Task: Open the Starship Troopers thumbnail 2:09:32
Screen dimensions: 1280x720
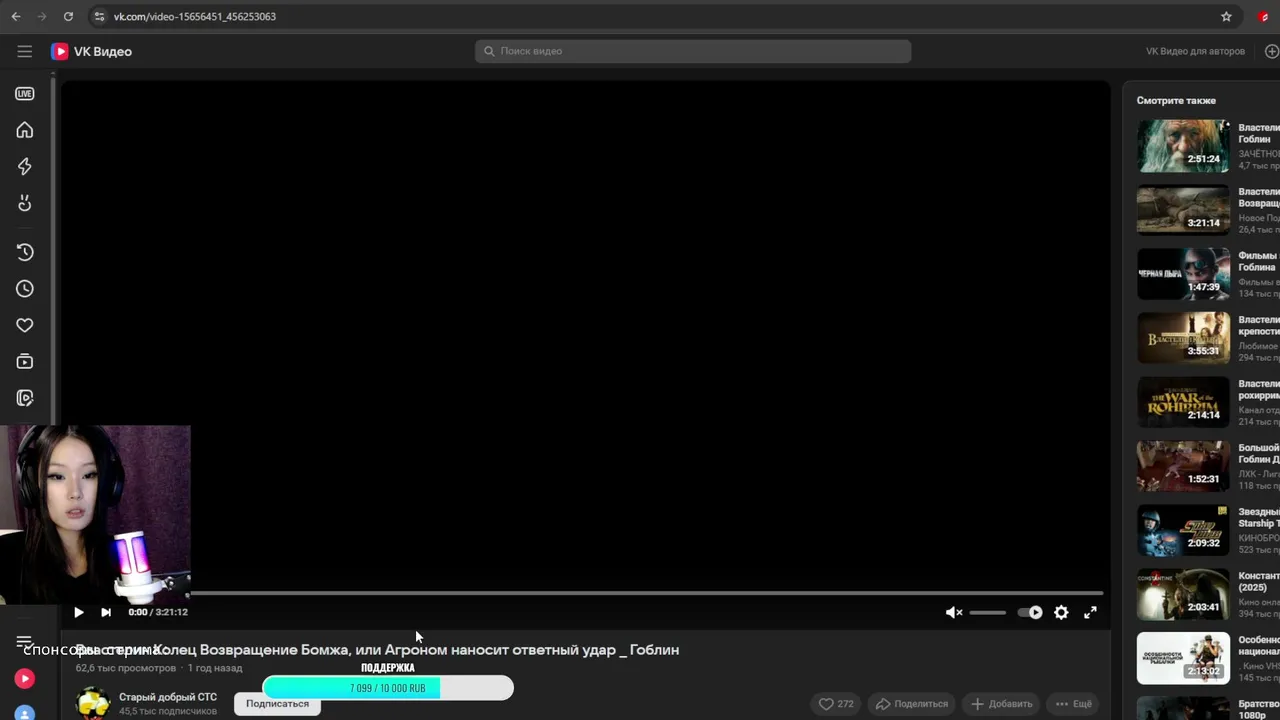Action: [x=1183, y=529]
